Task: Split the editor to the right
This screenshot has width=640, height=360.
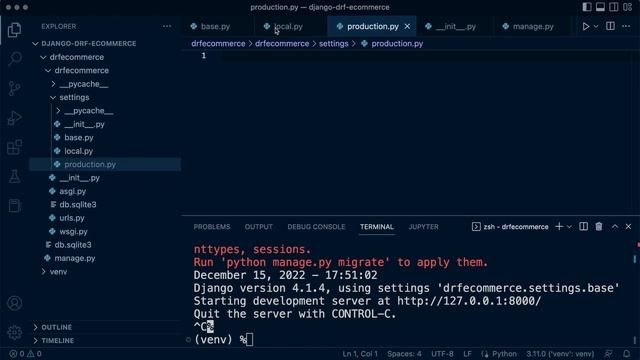Action: pyautogui.click(x=610, y=26)
